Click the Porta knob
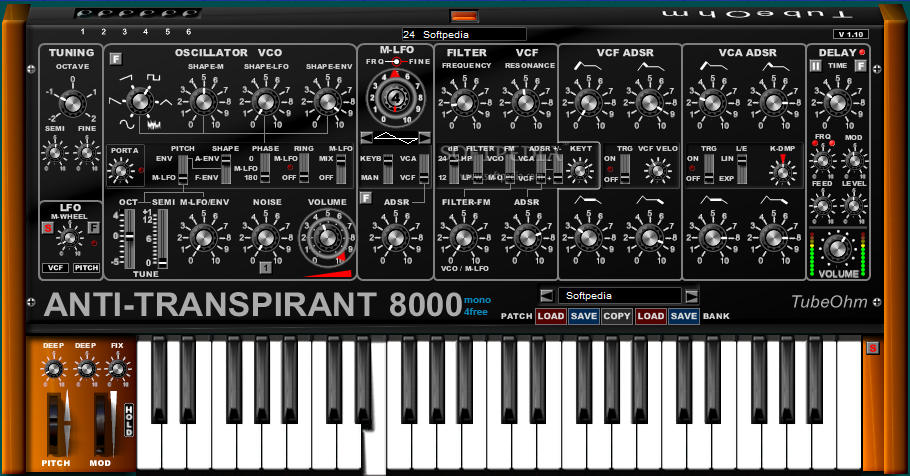This screenshot has width=910, height=476. tap(121, 171)
